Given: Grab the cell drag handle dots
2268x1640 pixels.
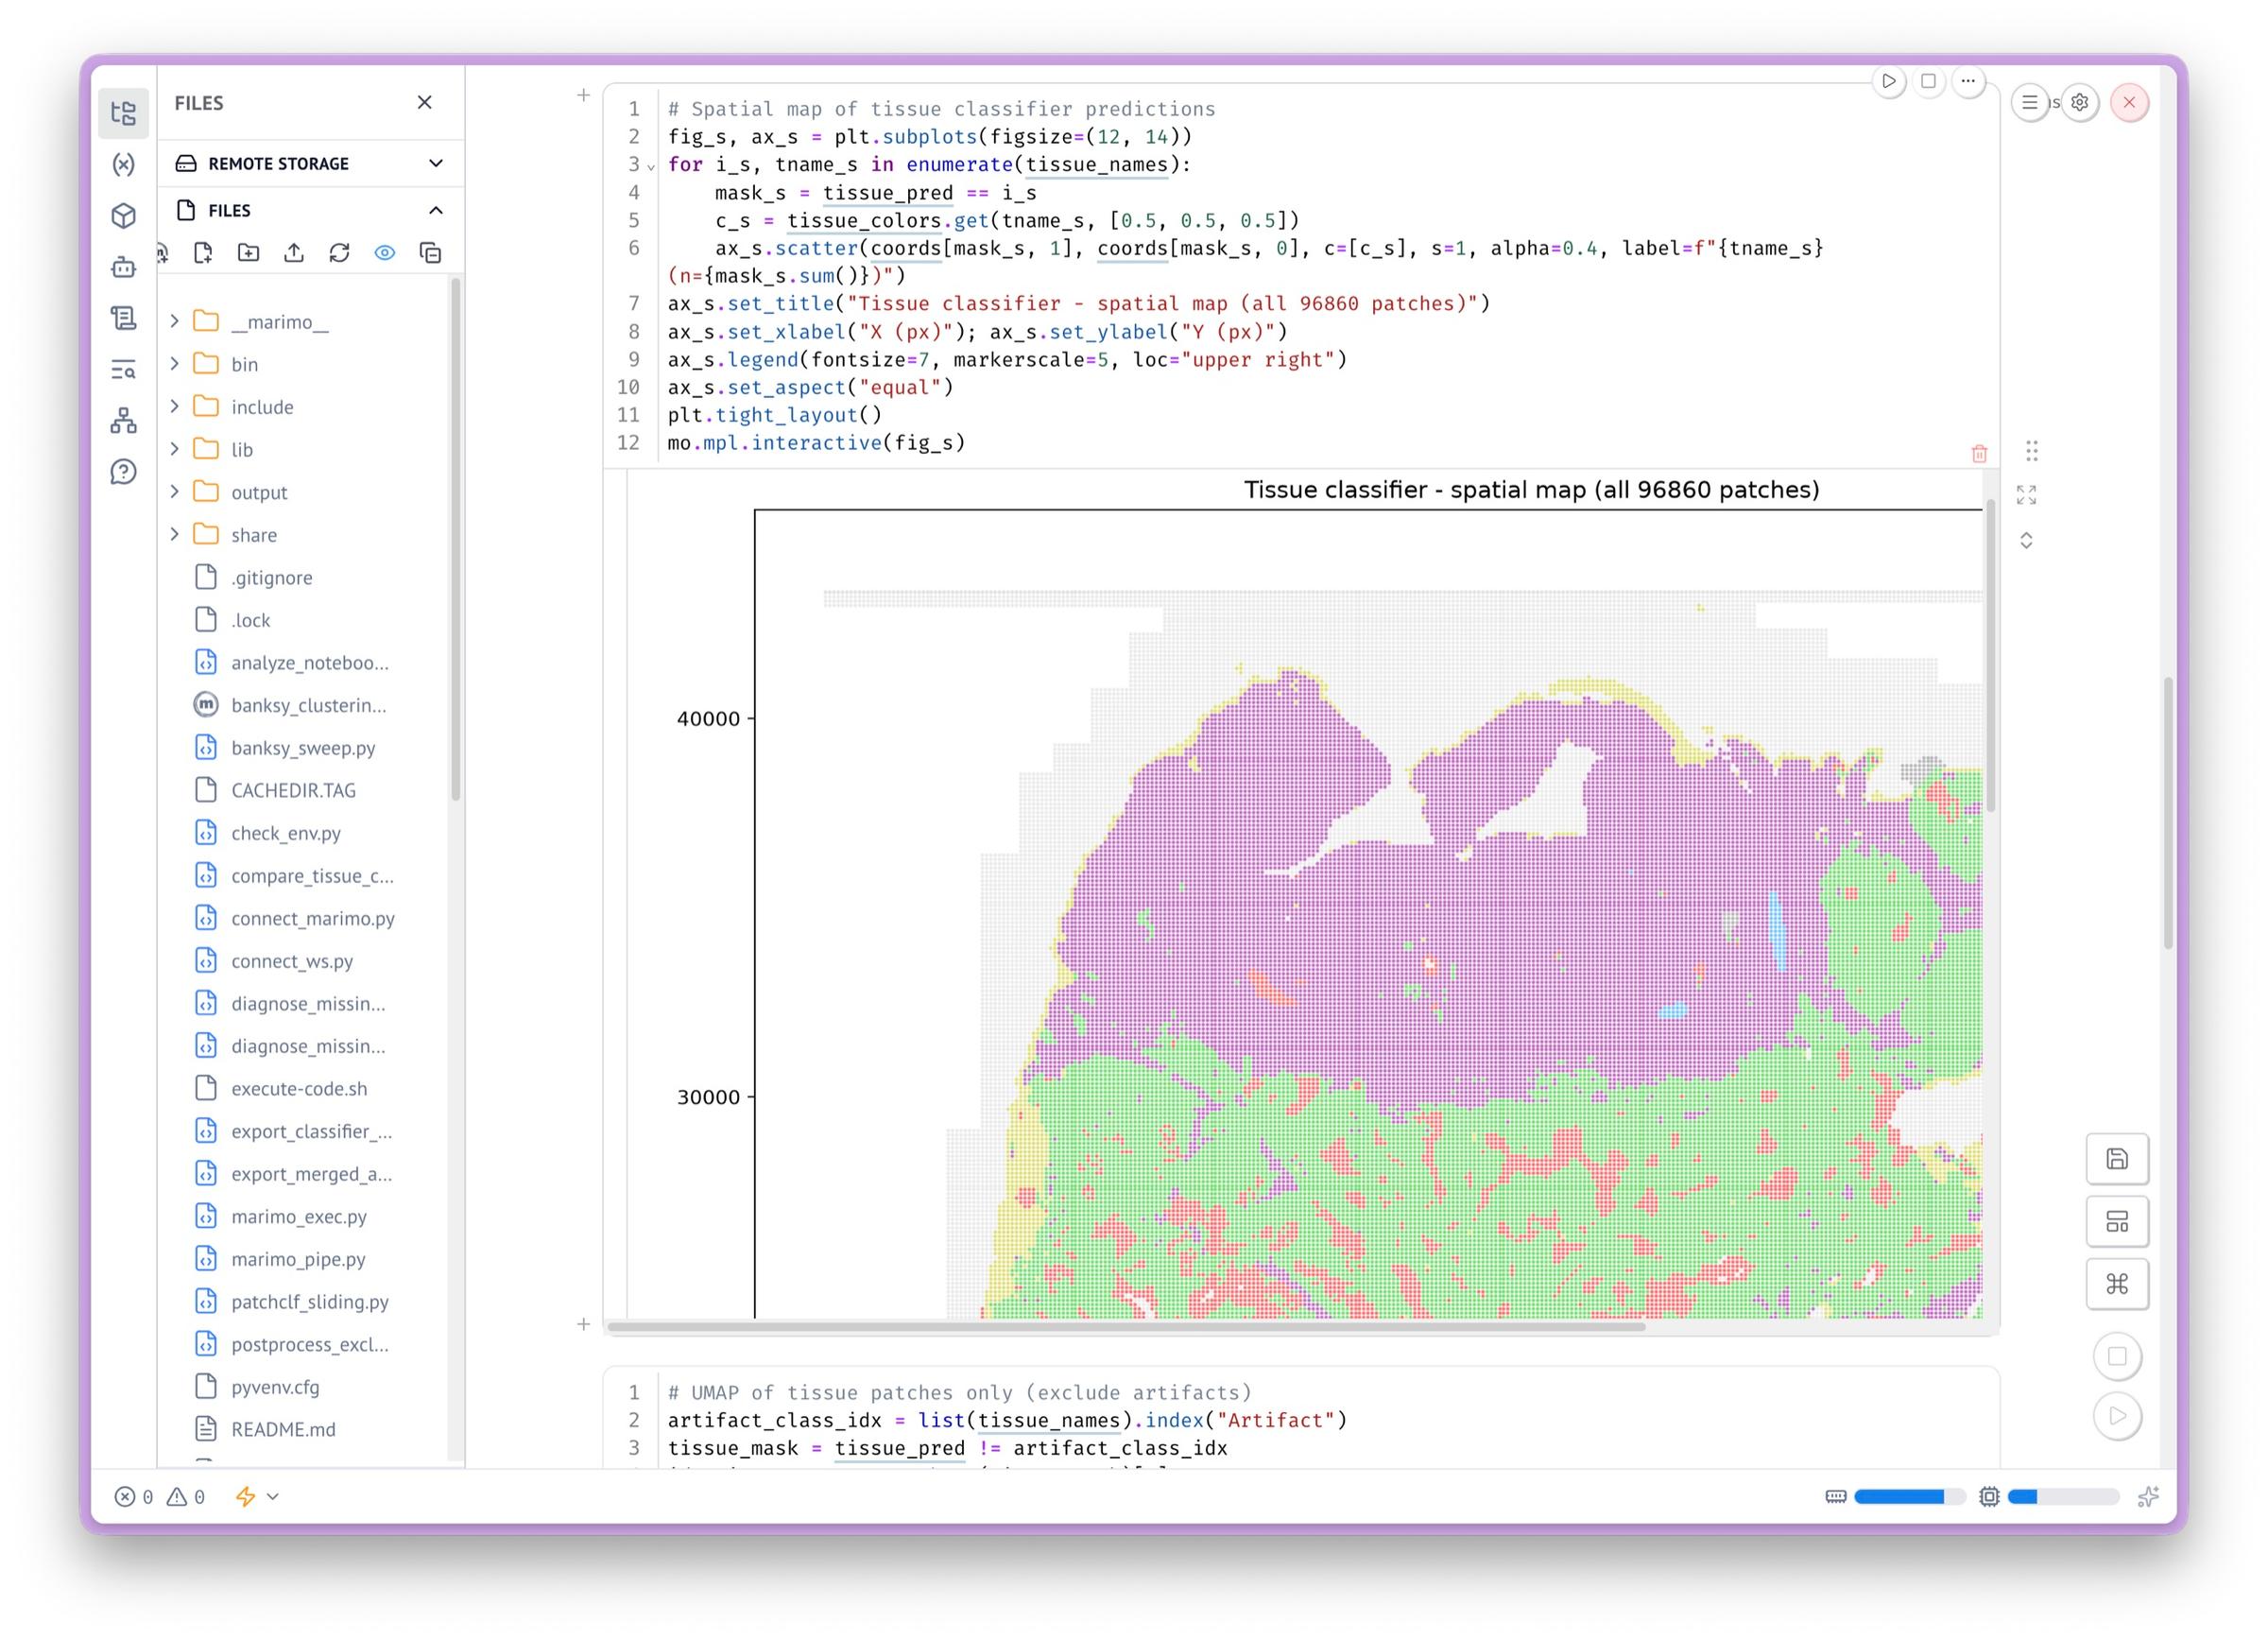Looking at the screenshot, I should tap(2031, 451).
